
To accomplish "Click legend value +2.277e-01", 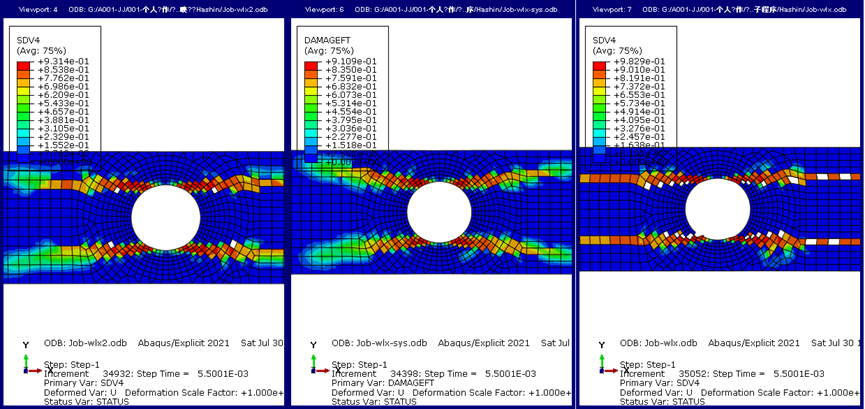I will click(x=350, y=136).
